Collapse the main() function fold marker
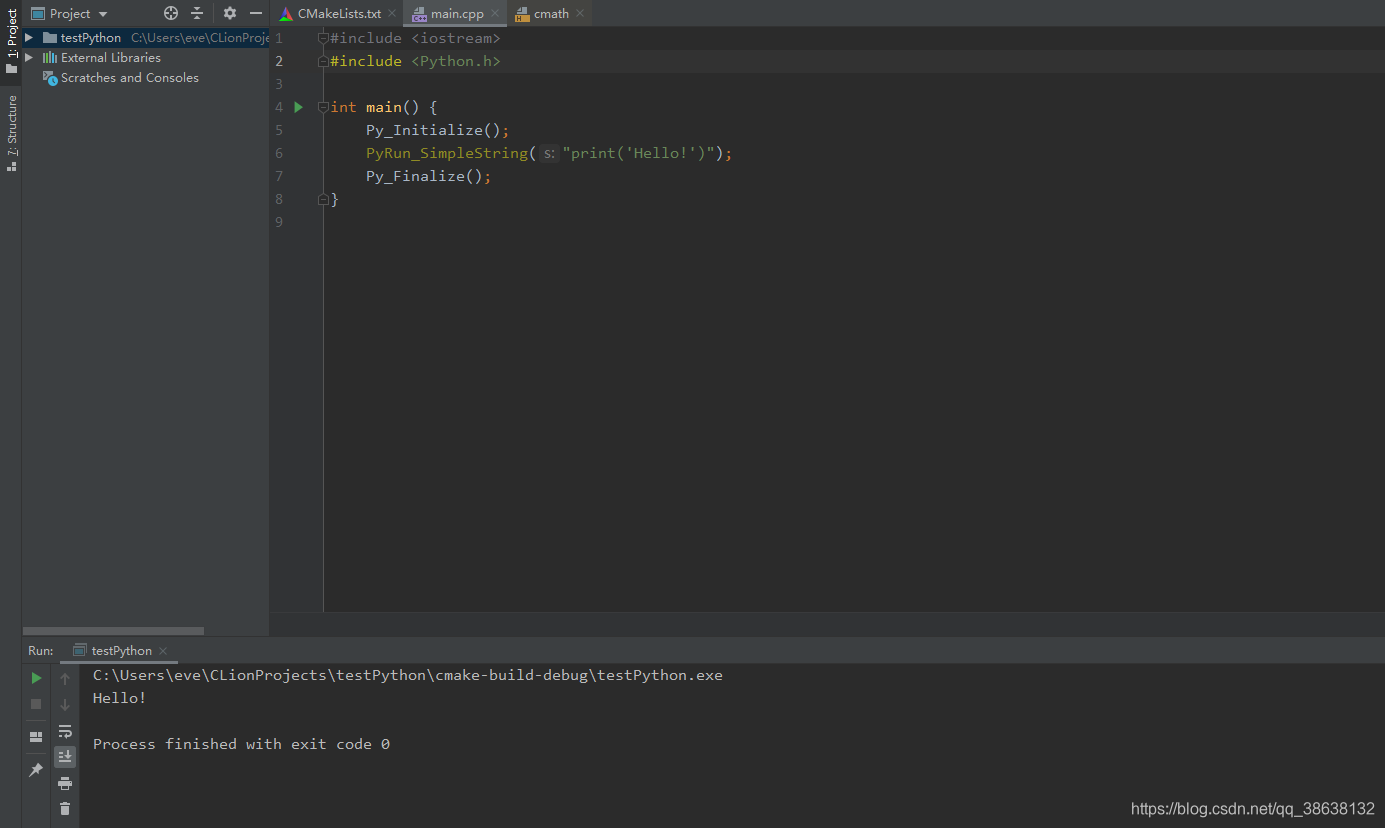1385x828 pixels. [322, 107]
